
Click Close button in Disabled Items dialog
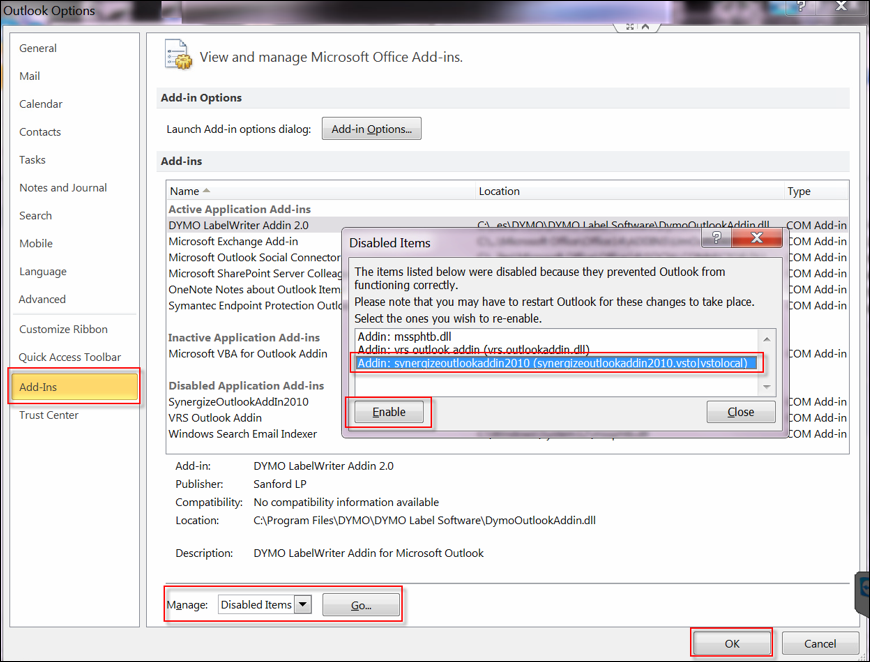[x=741, y=412]
